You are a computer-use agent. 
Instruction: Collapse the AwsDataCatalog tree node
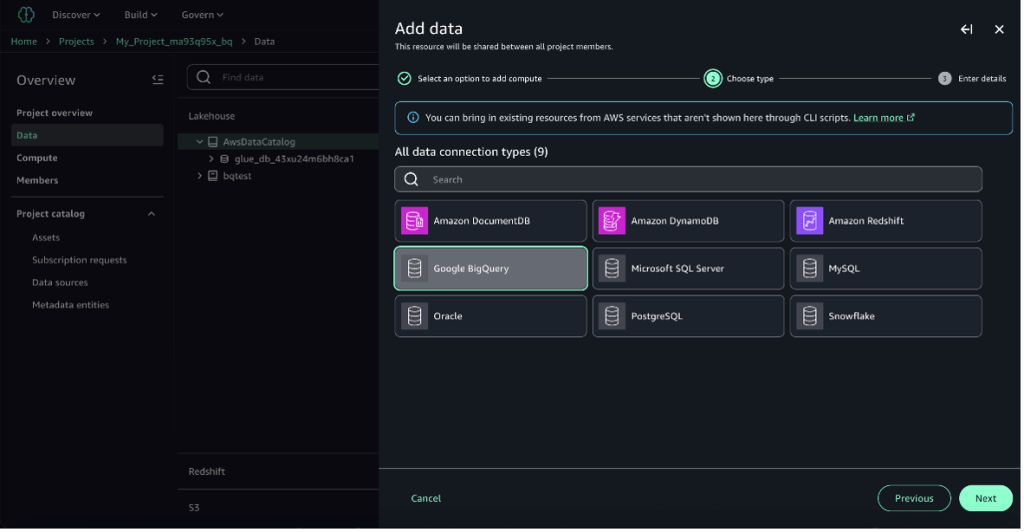click(x=200, y=142)
